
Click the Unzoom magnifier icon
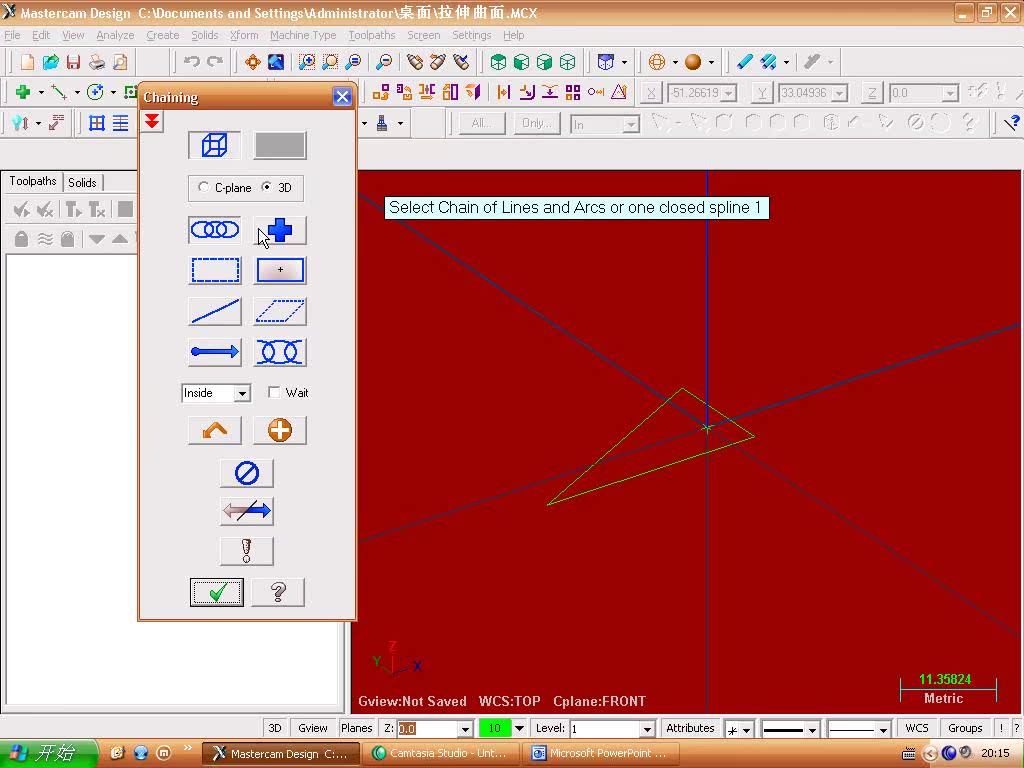pyautogui.click(x=385, y=62)
